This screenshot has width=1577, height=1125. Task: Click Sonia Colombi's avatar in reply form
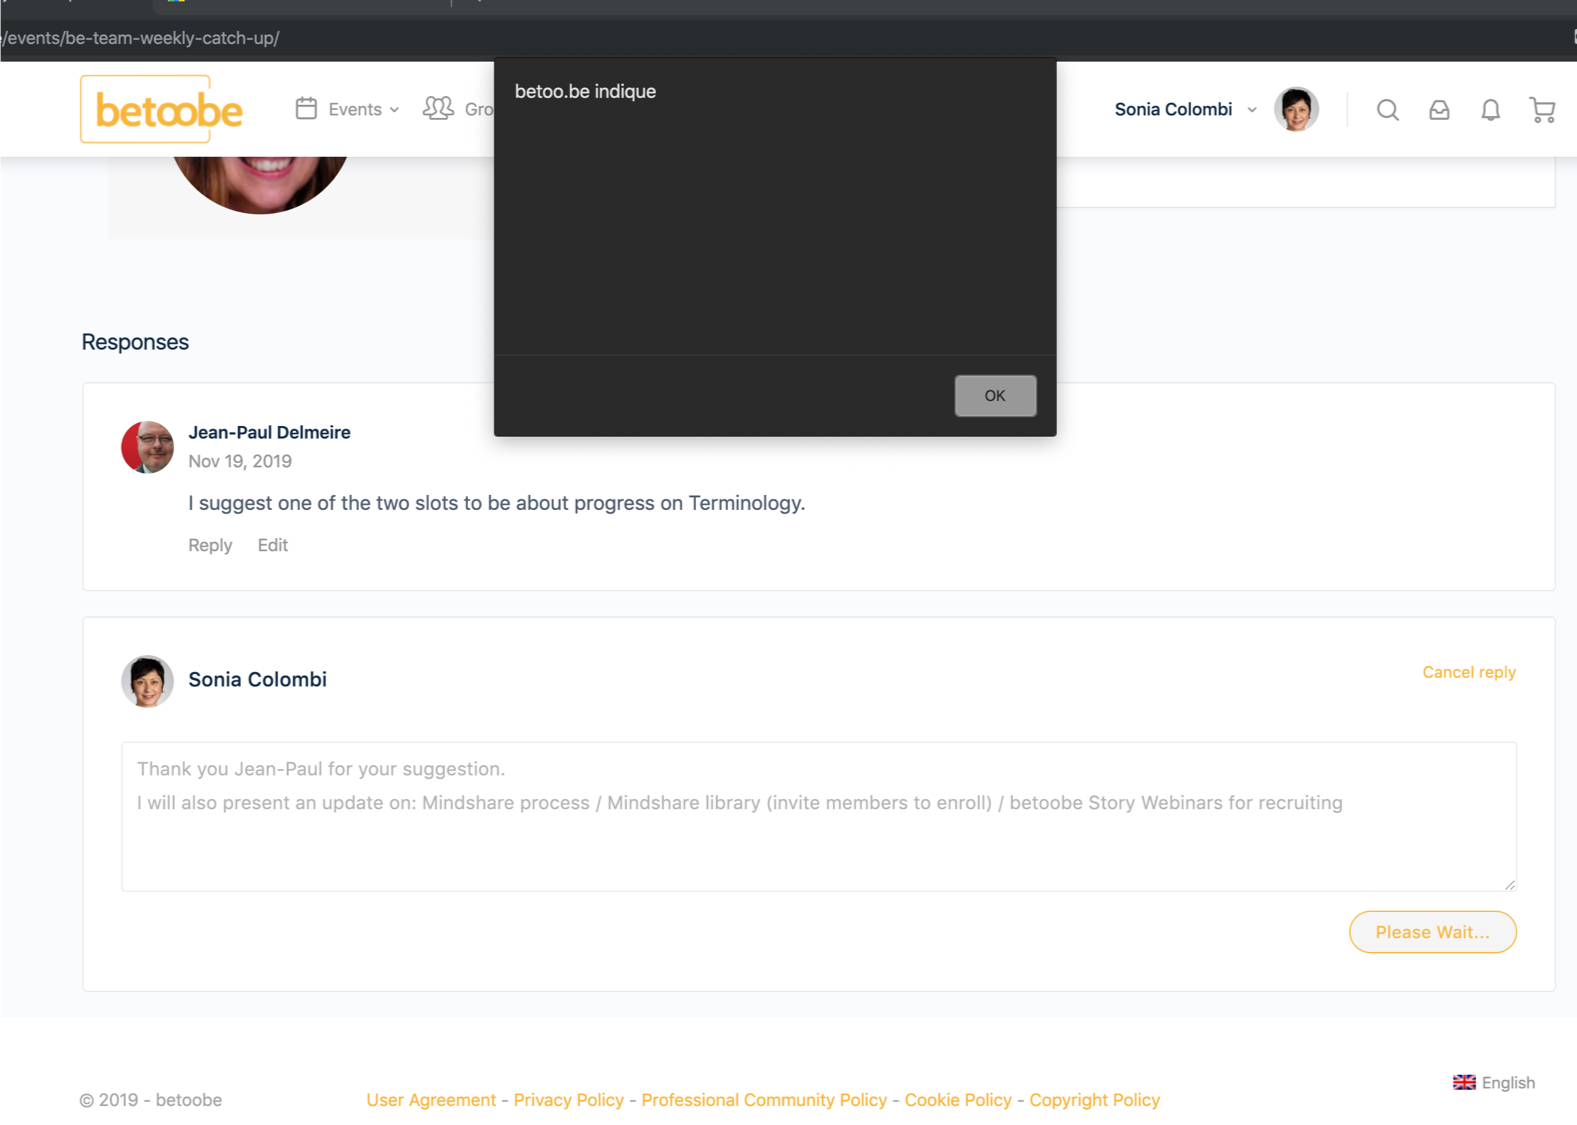(147, 681)
